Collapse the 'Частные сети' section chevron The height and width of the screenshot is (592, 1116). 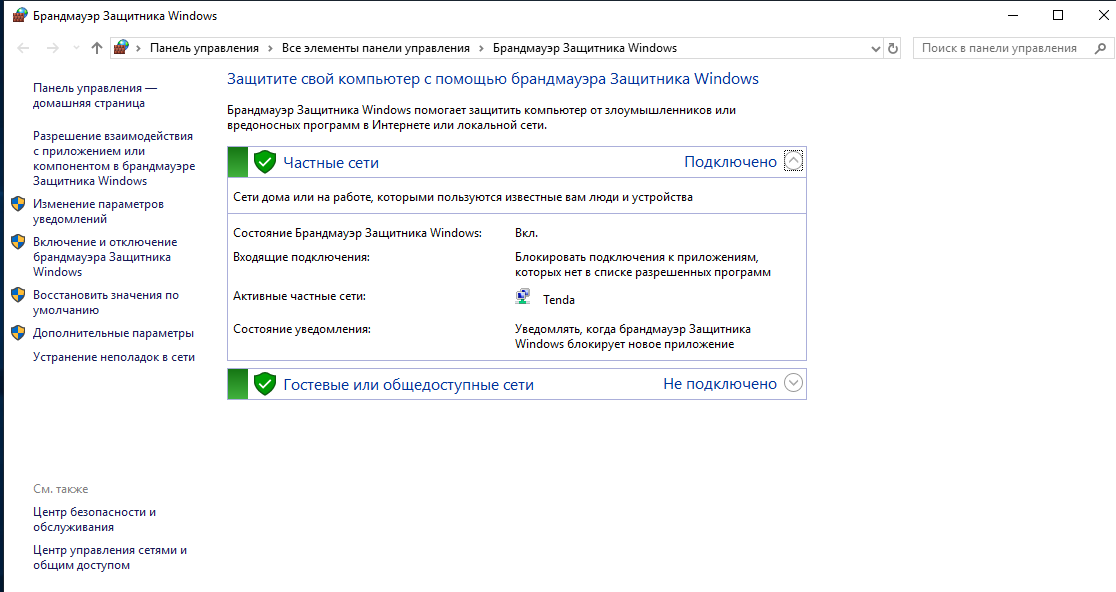pos(793,161)
